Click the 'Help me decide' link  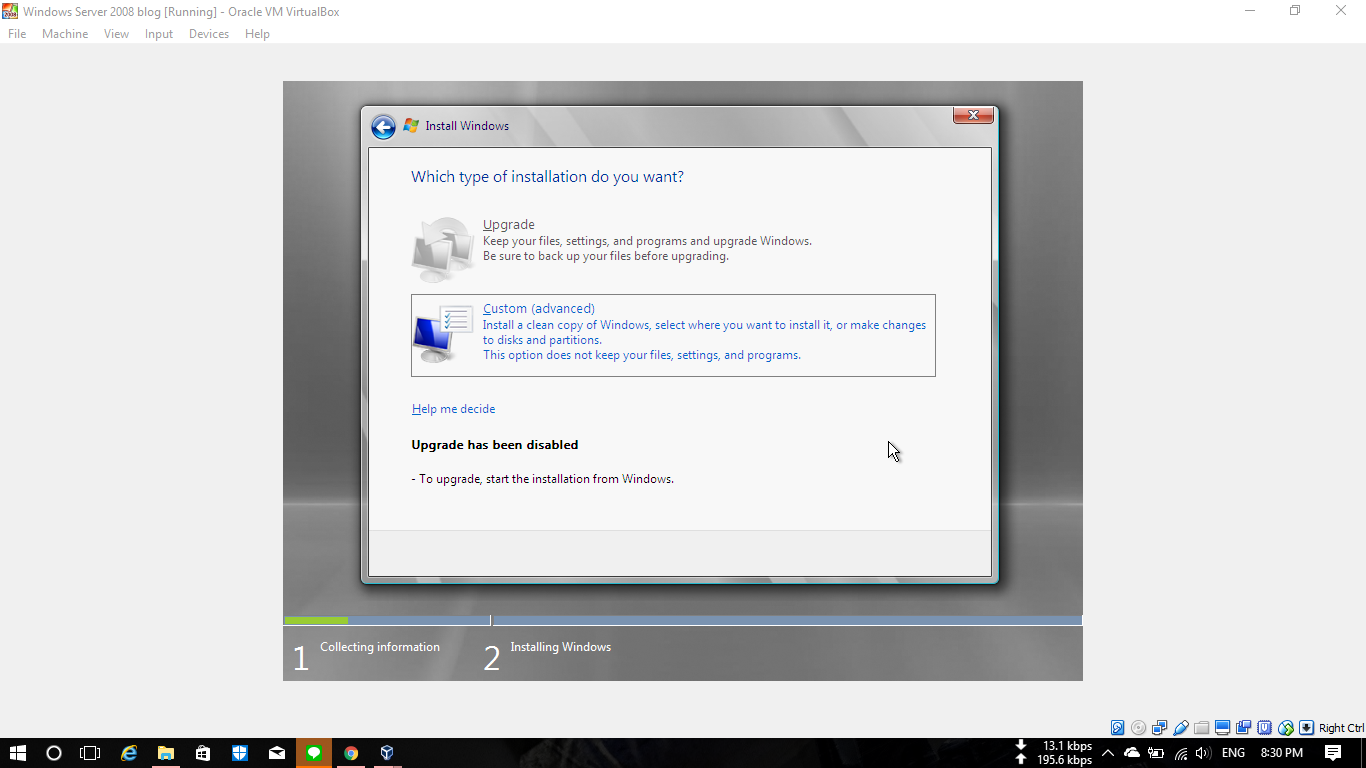[x=454, y=409]
